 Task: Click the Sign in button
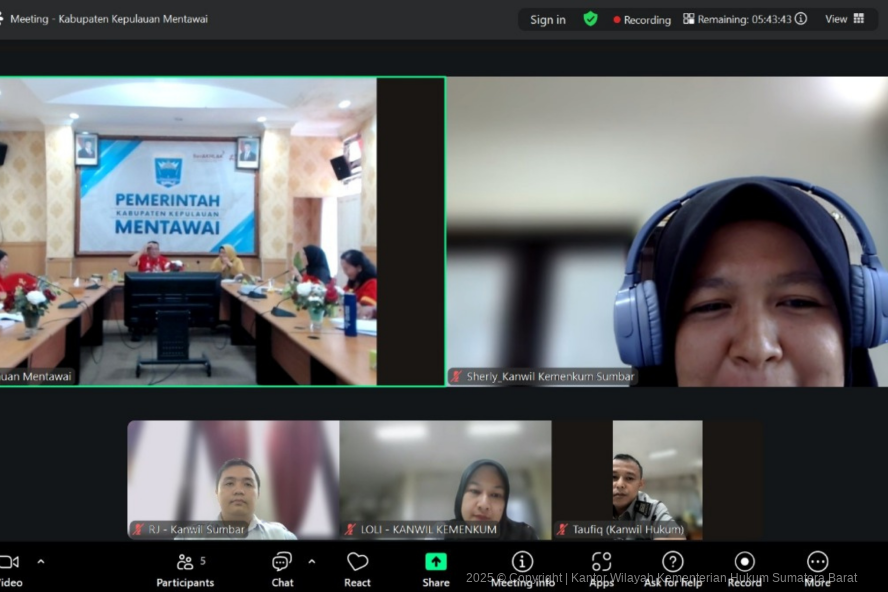[x=548, y=20]
